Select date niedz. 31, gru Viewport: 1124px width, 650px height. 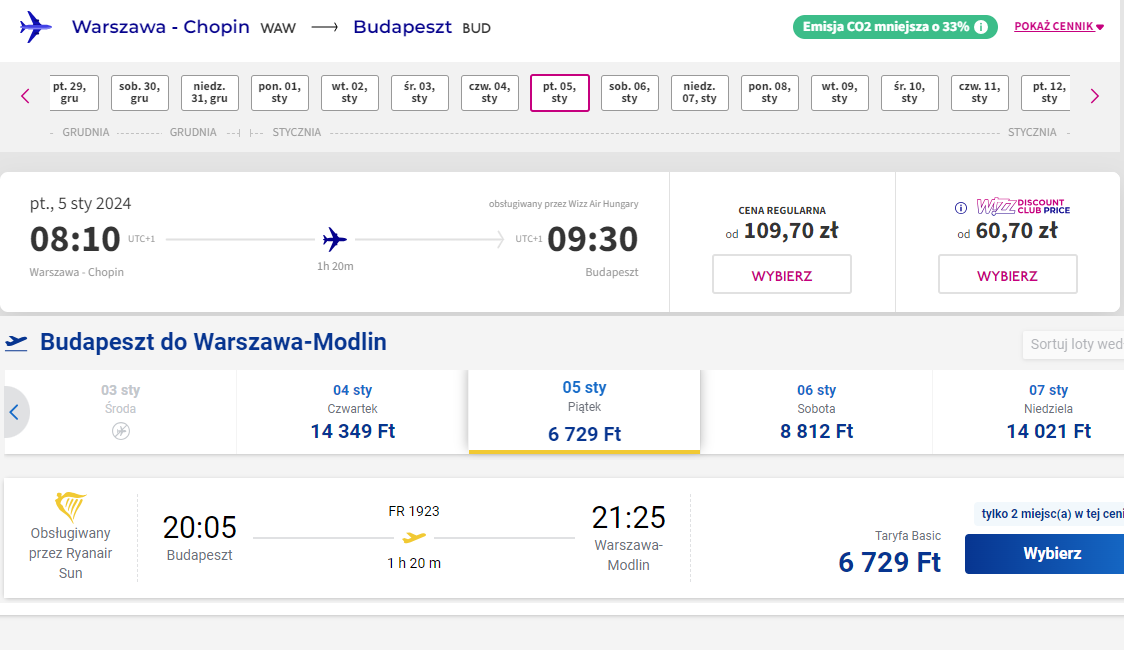click(209, 93)
